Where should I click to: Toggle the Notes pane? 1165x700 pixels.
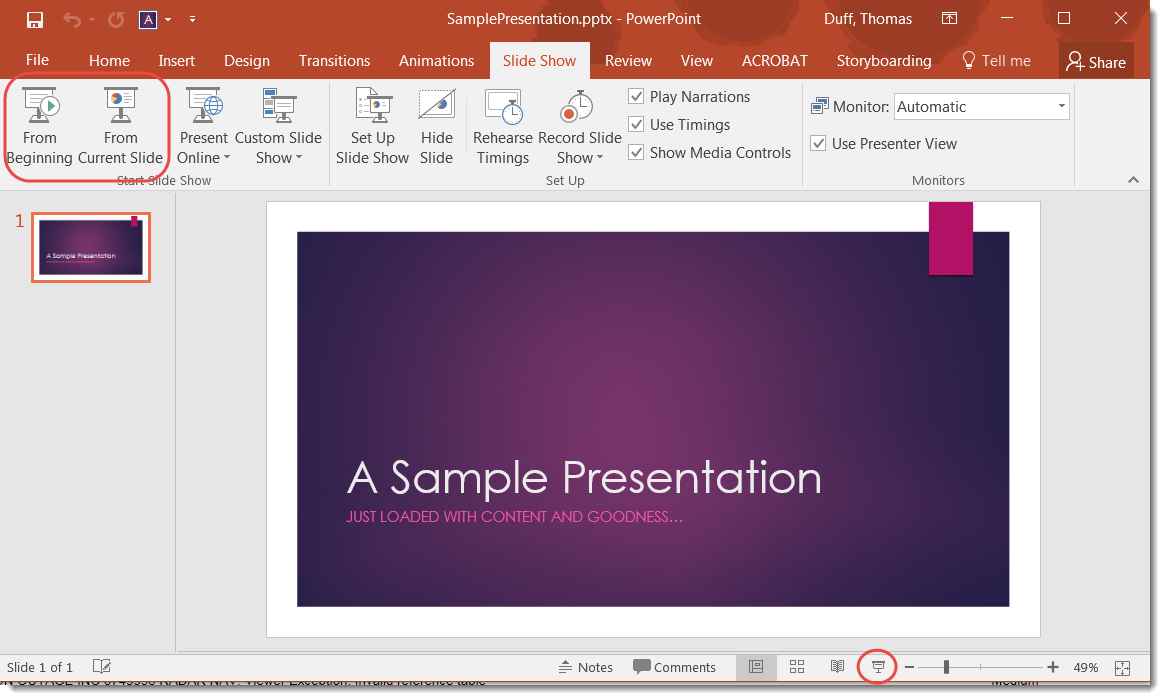pos(585,667)
